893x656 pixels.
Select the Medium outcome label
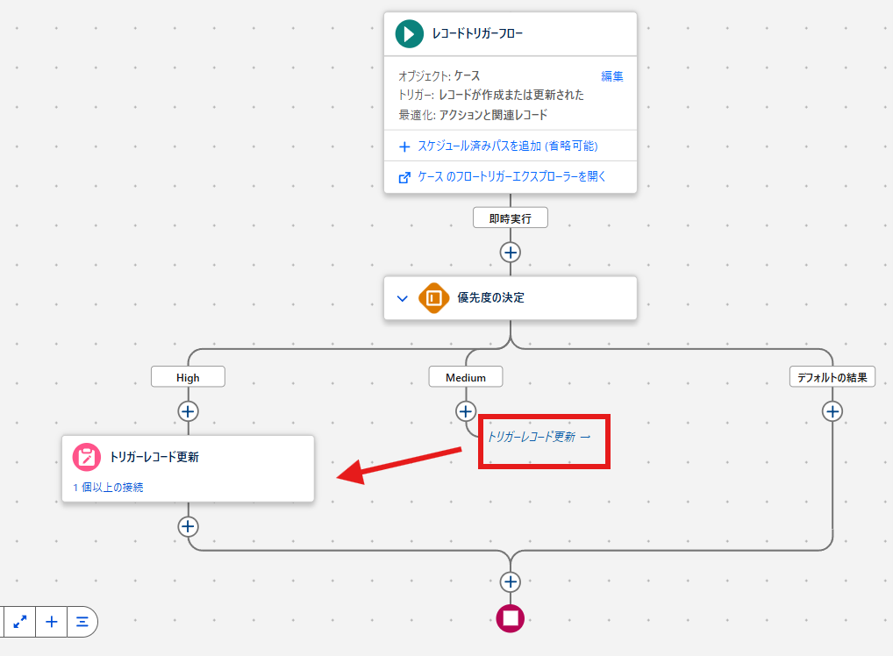click(465, 378)
